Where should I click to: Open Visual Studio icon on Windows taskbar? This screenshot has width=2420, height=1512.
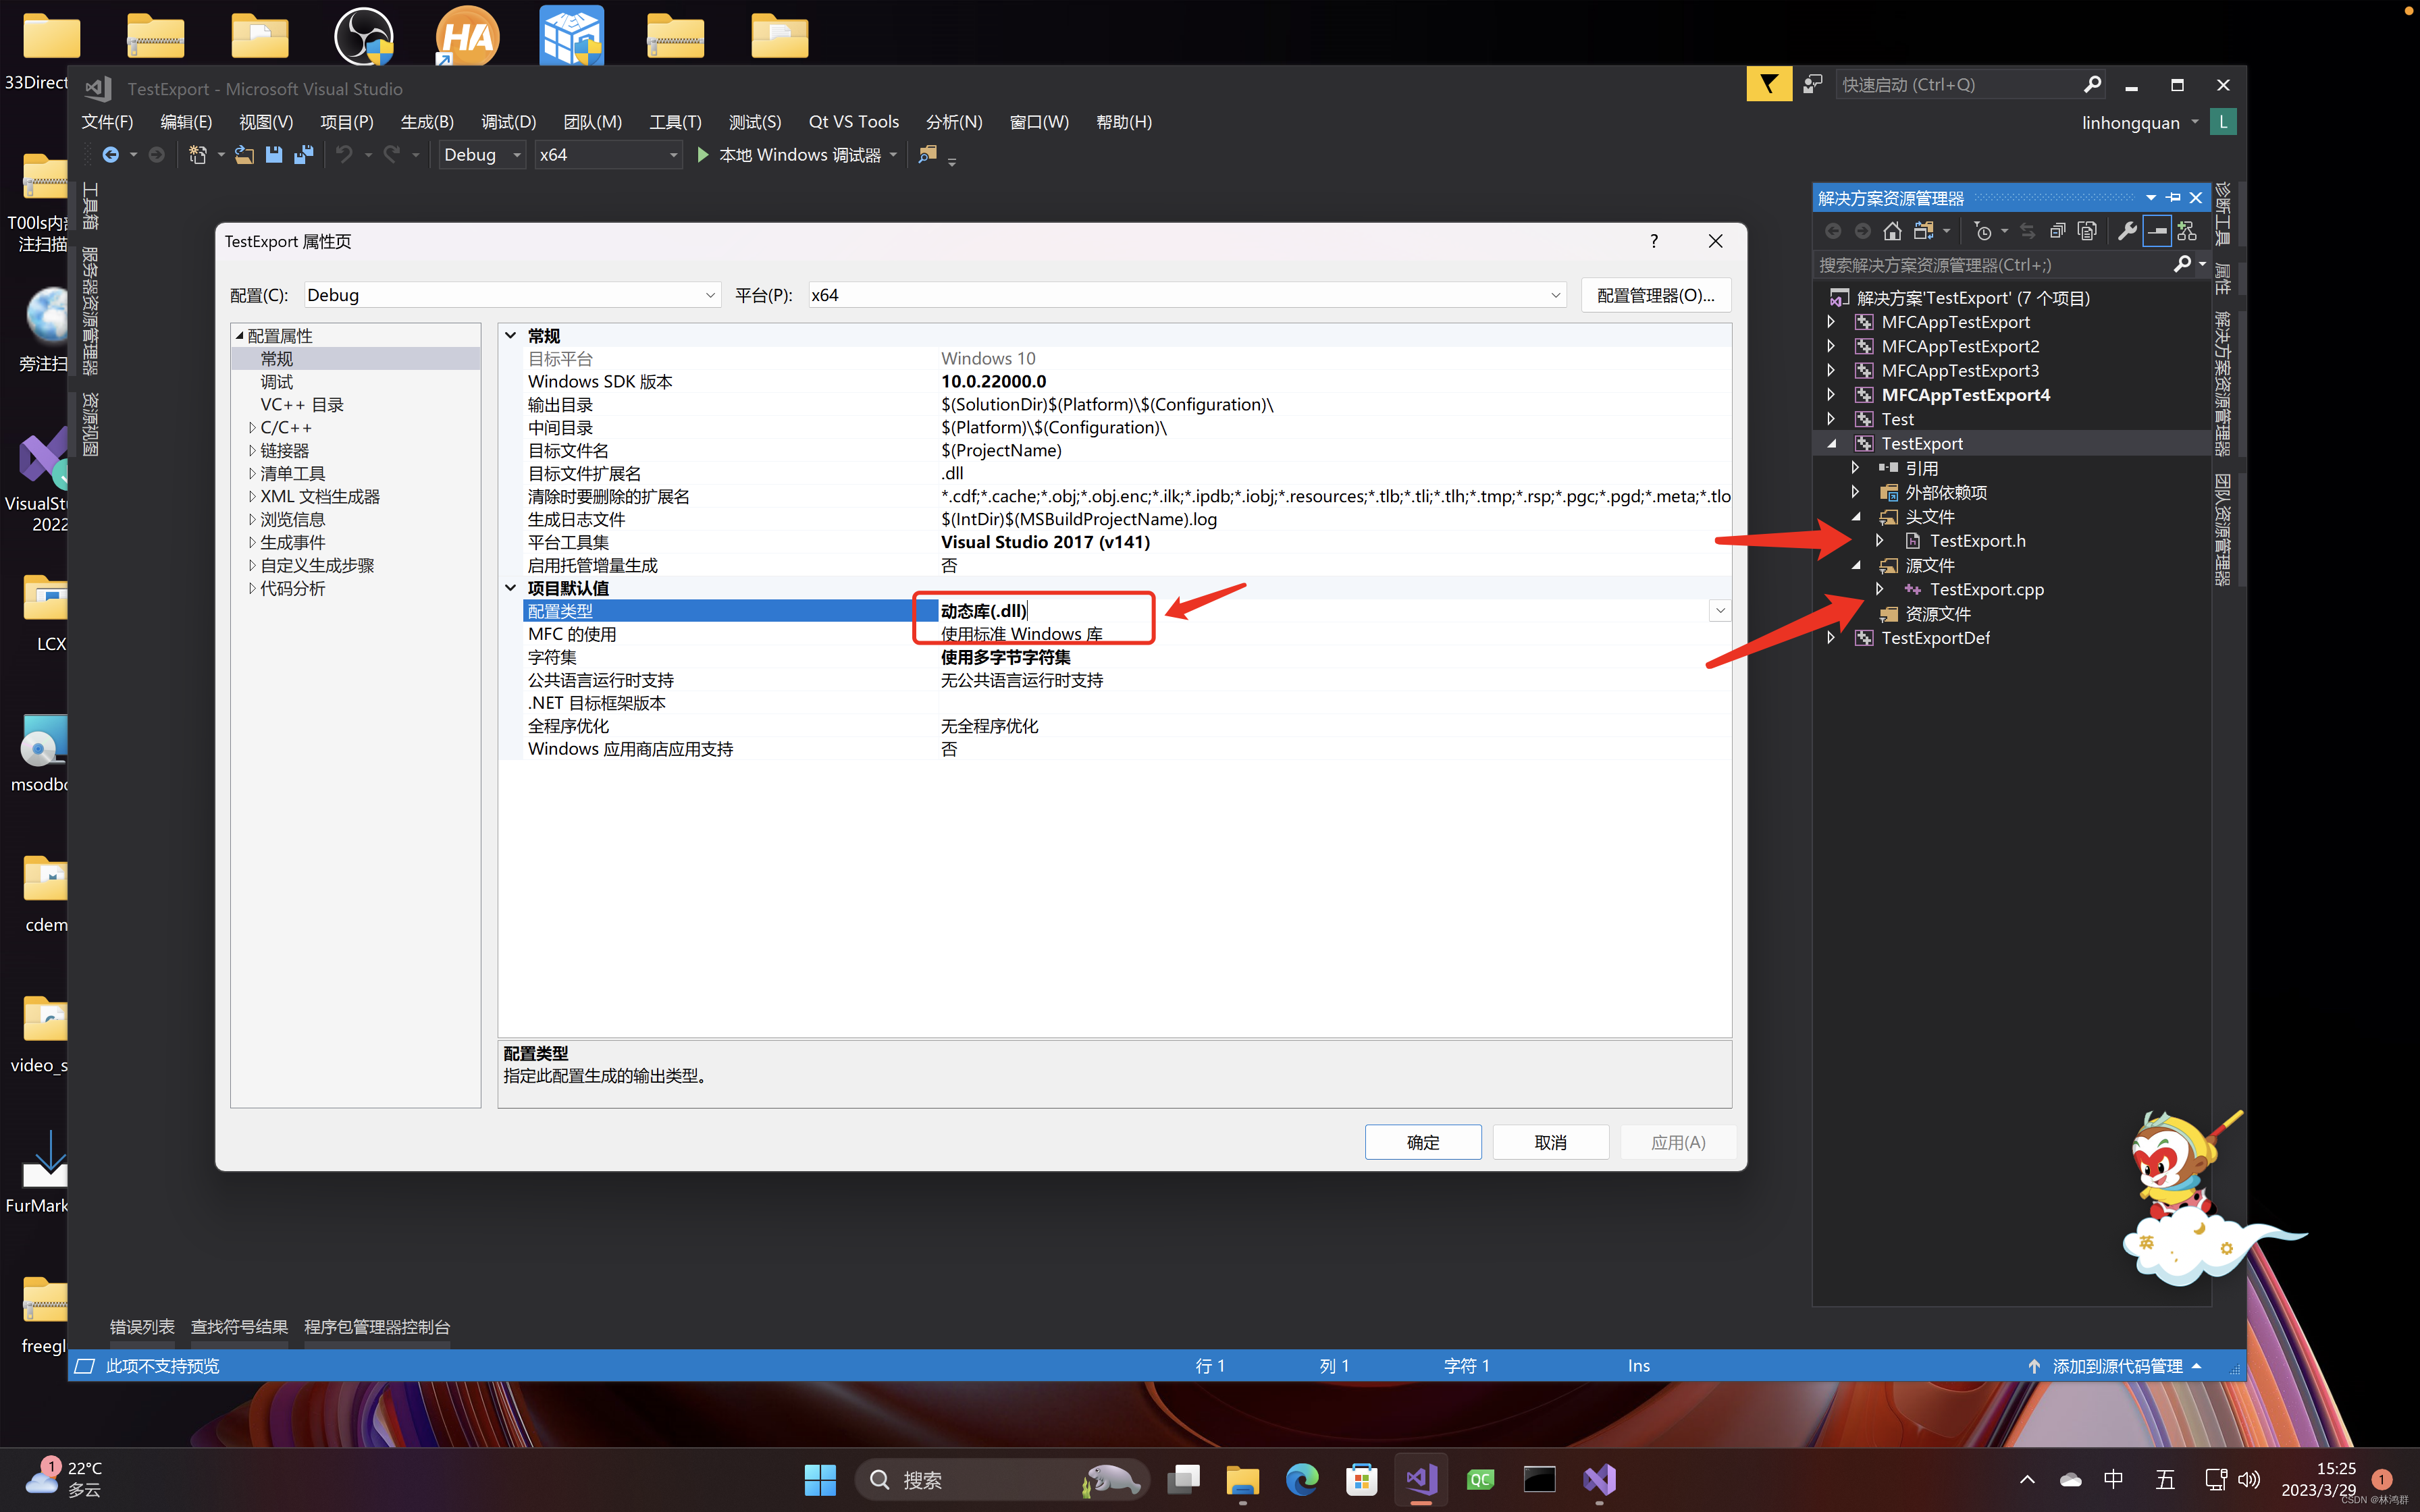(1421, 1480)
